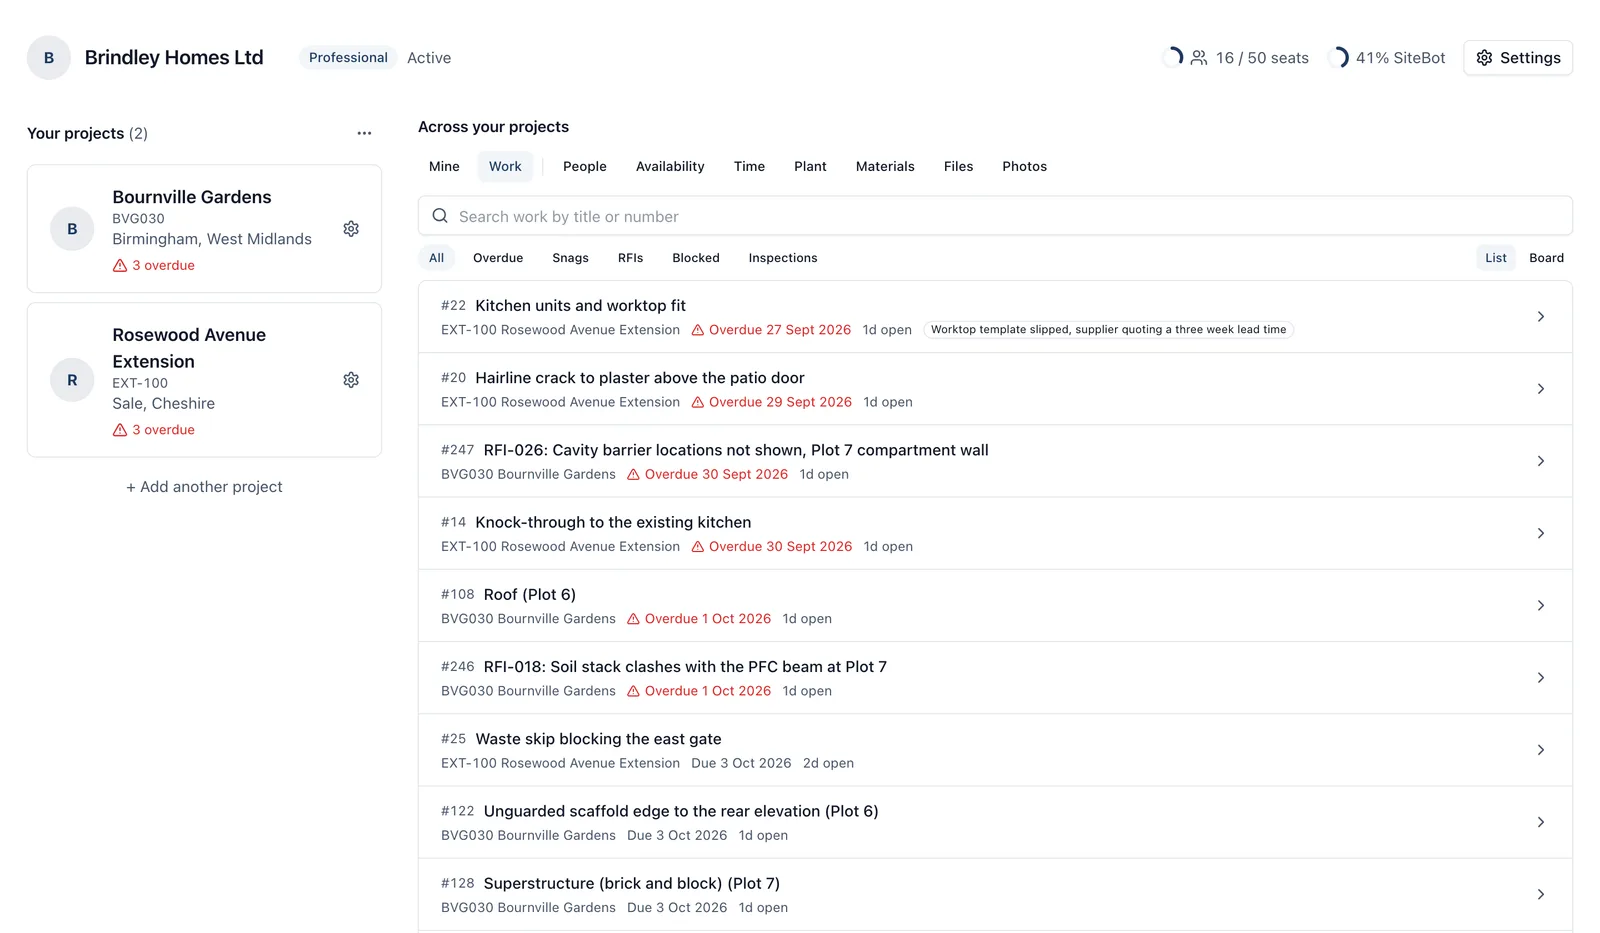This screenshot has height=933, width=1600.
Task: Open the Settings button
Action: [1518, 58]
